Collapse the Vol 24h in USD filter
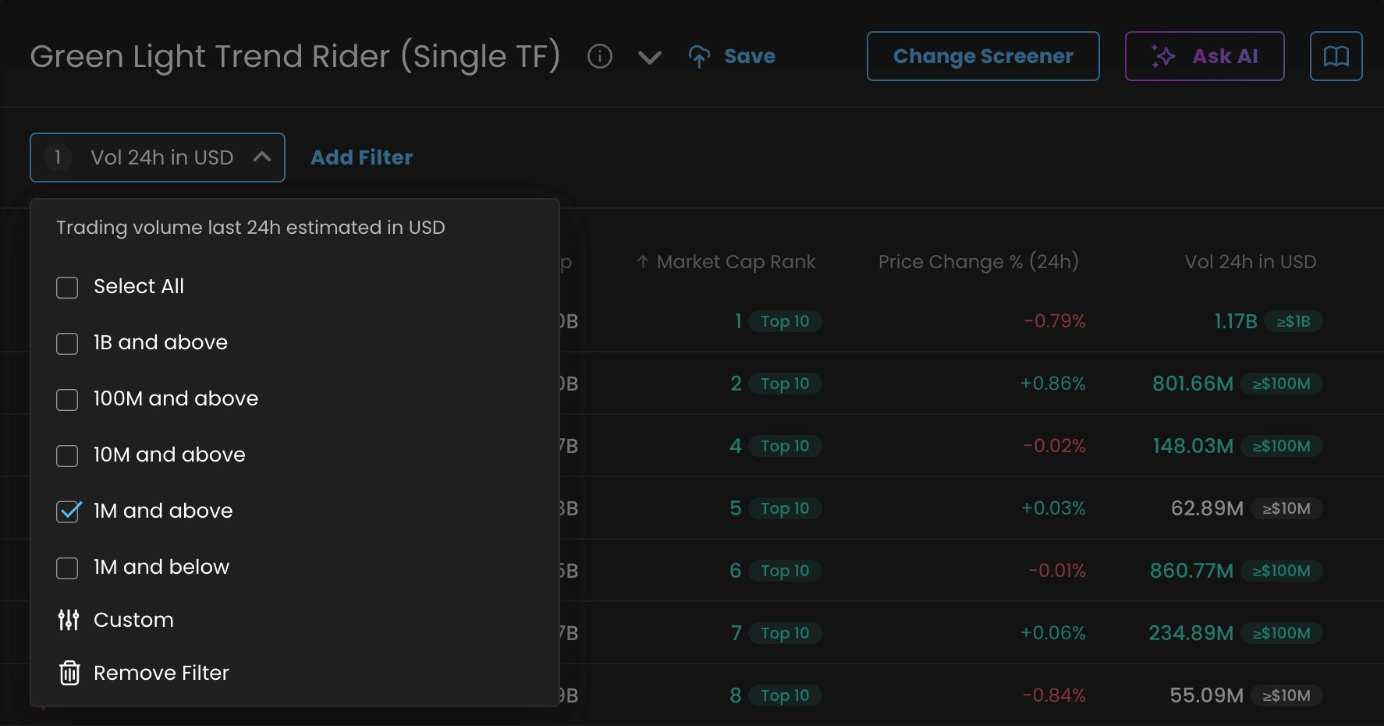1384x726 pixels. (262, 157)
